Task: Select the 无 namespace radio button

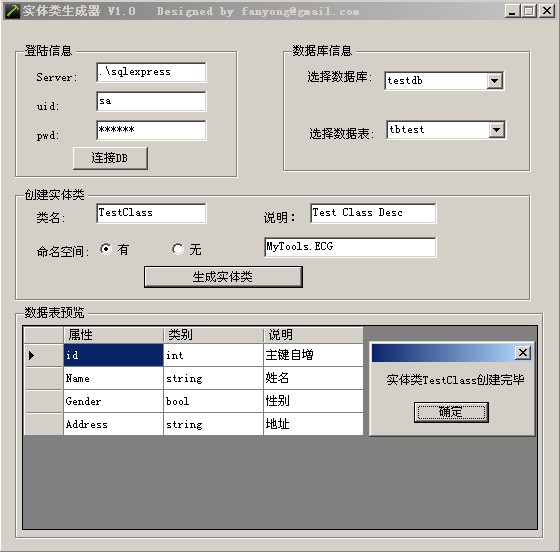Action: (178, 249)
